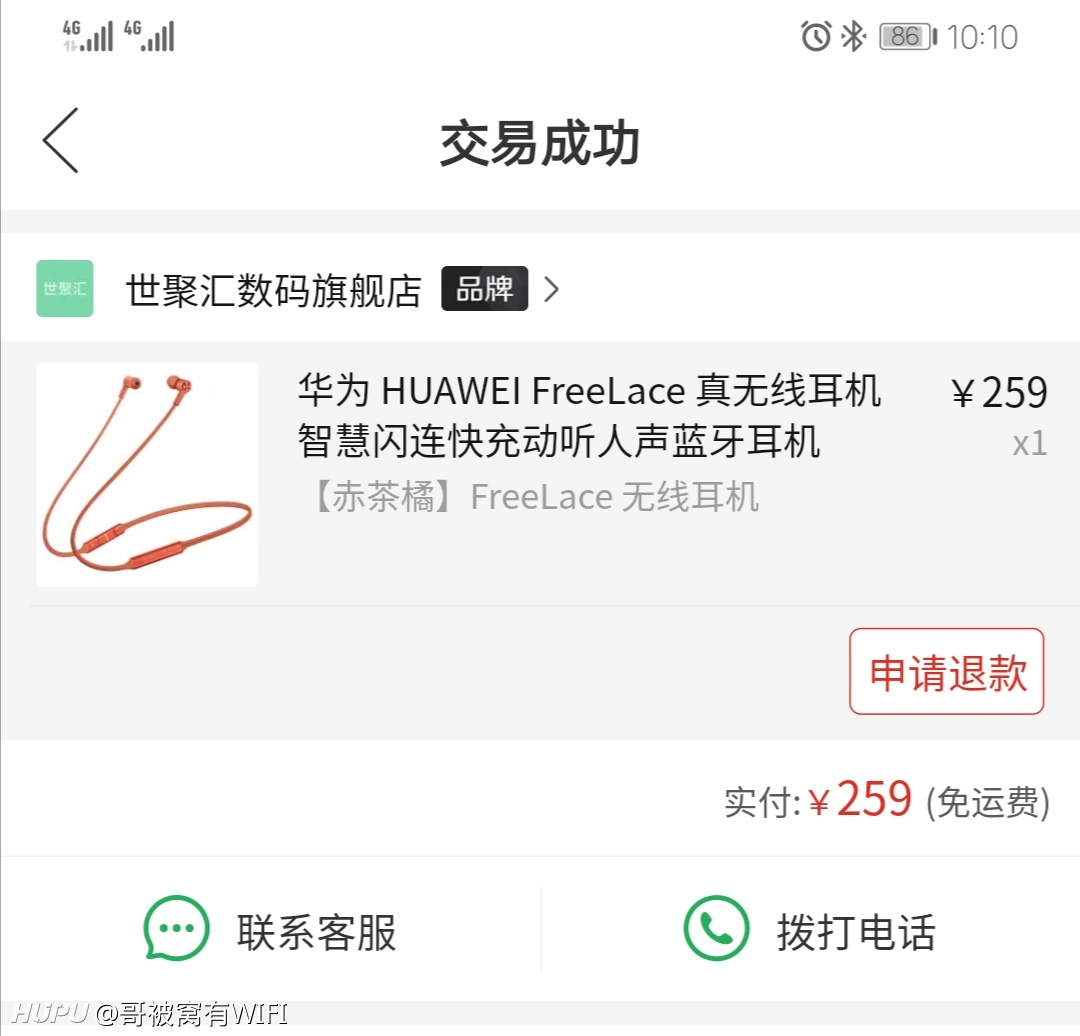Screen dimensions: 1080x1036
Task: Tap the green chat bubble icon
Action: click(x=176, y=929)
